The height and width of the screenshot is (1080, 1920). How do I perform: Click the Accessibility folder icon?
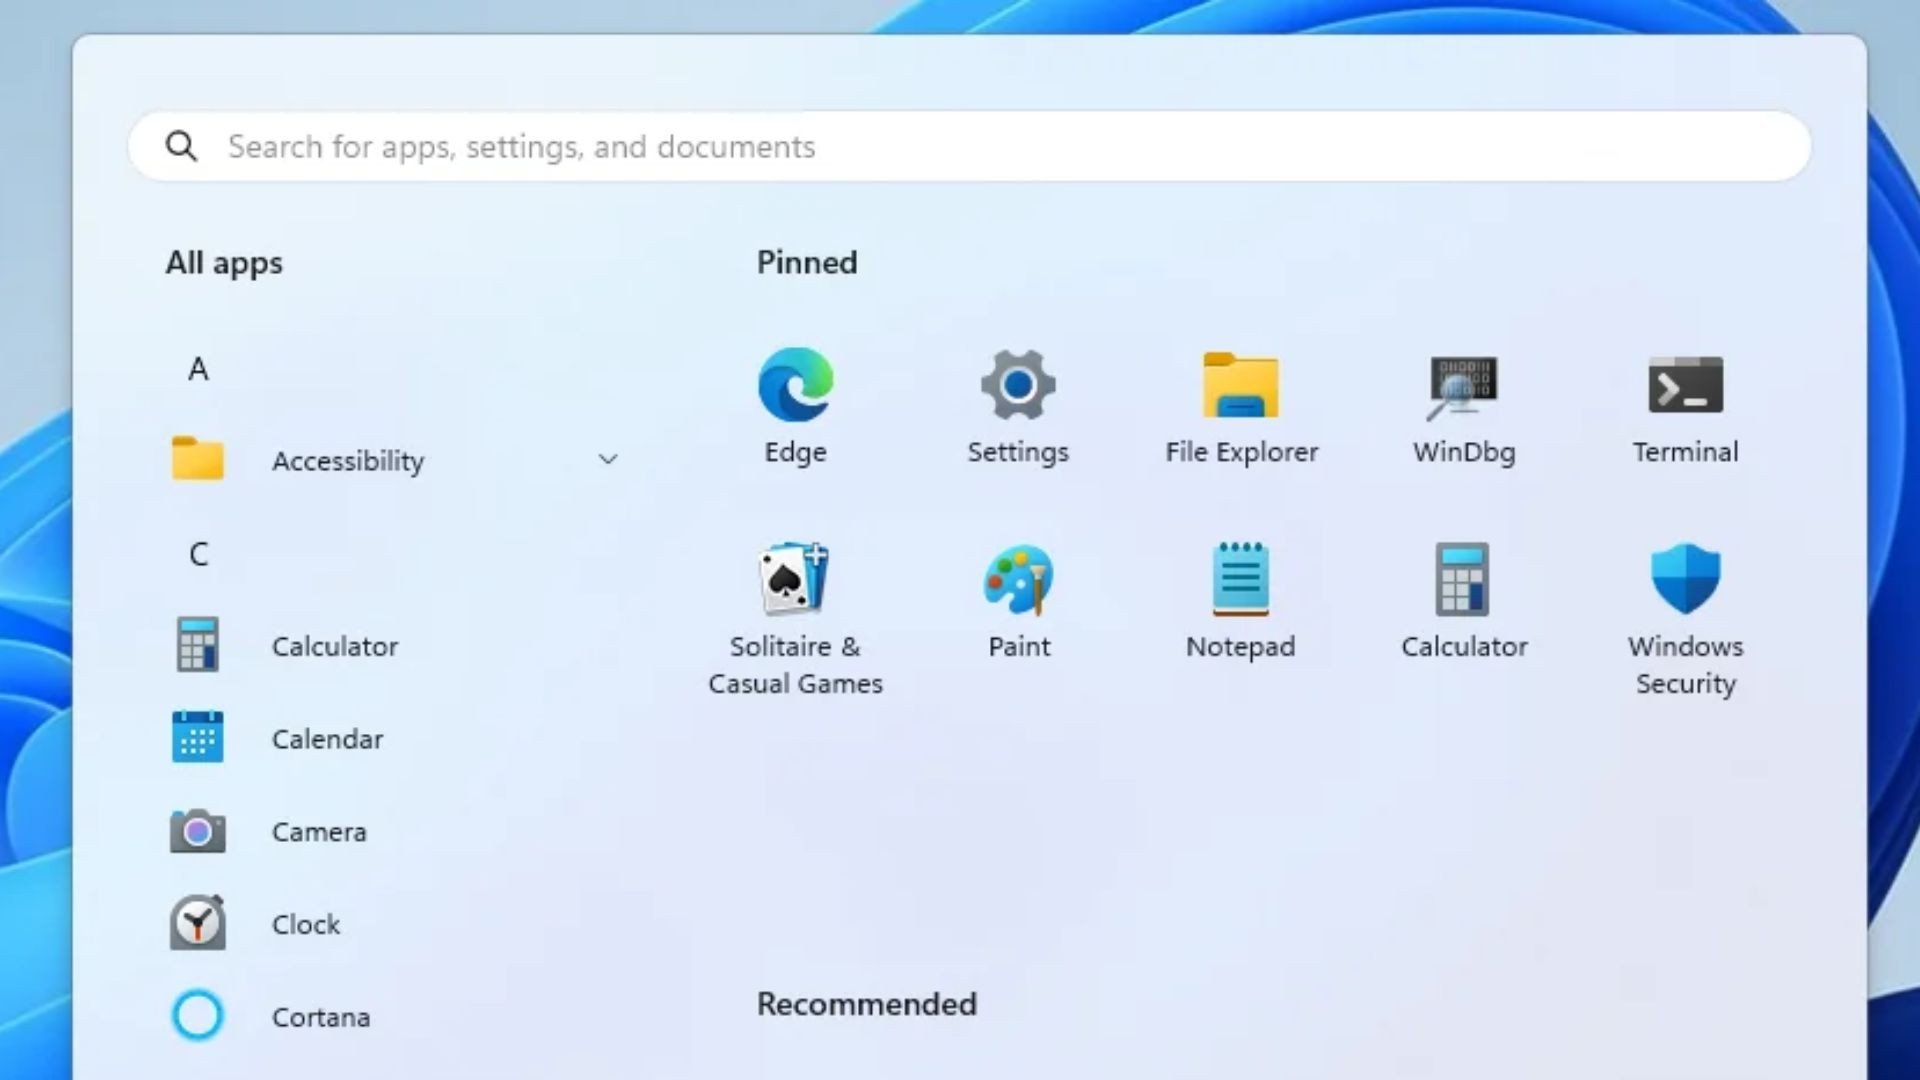point(198,459)
